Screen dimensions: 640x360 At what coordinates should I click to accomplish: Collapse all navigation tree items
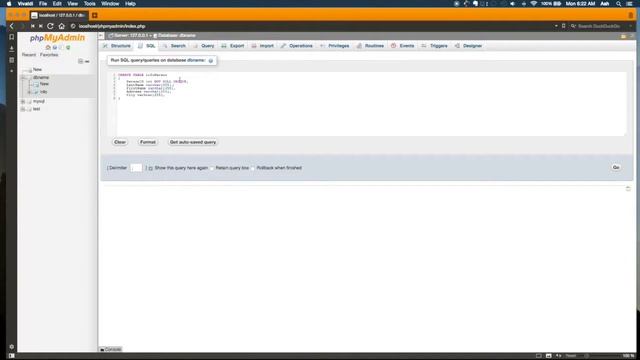point(80,61)
